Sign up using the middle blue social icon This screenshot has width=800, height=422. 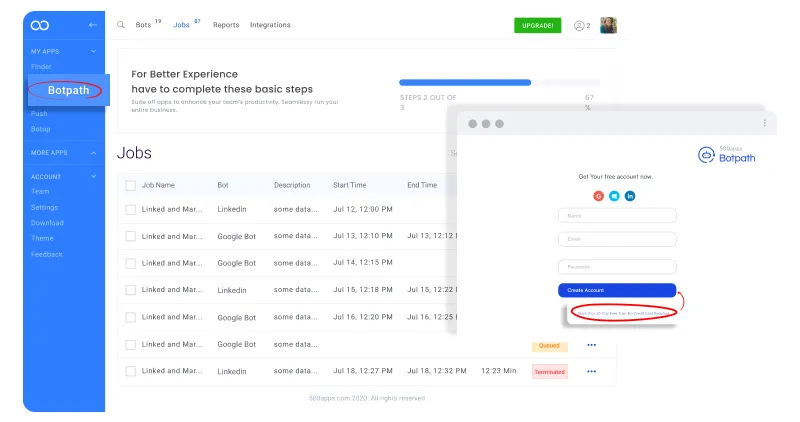[614, 196]
